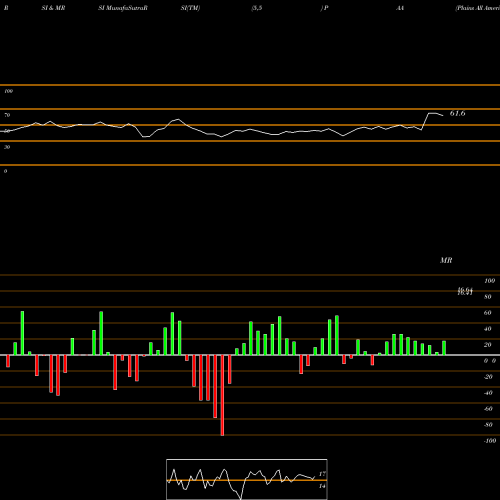Screen dimensions: 500x500
Task: Click the RSI value label 61.6
Action: [x=457, y=114]
